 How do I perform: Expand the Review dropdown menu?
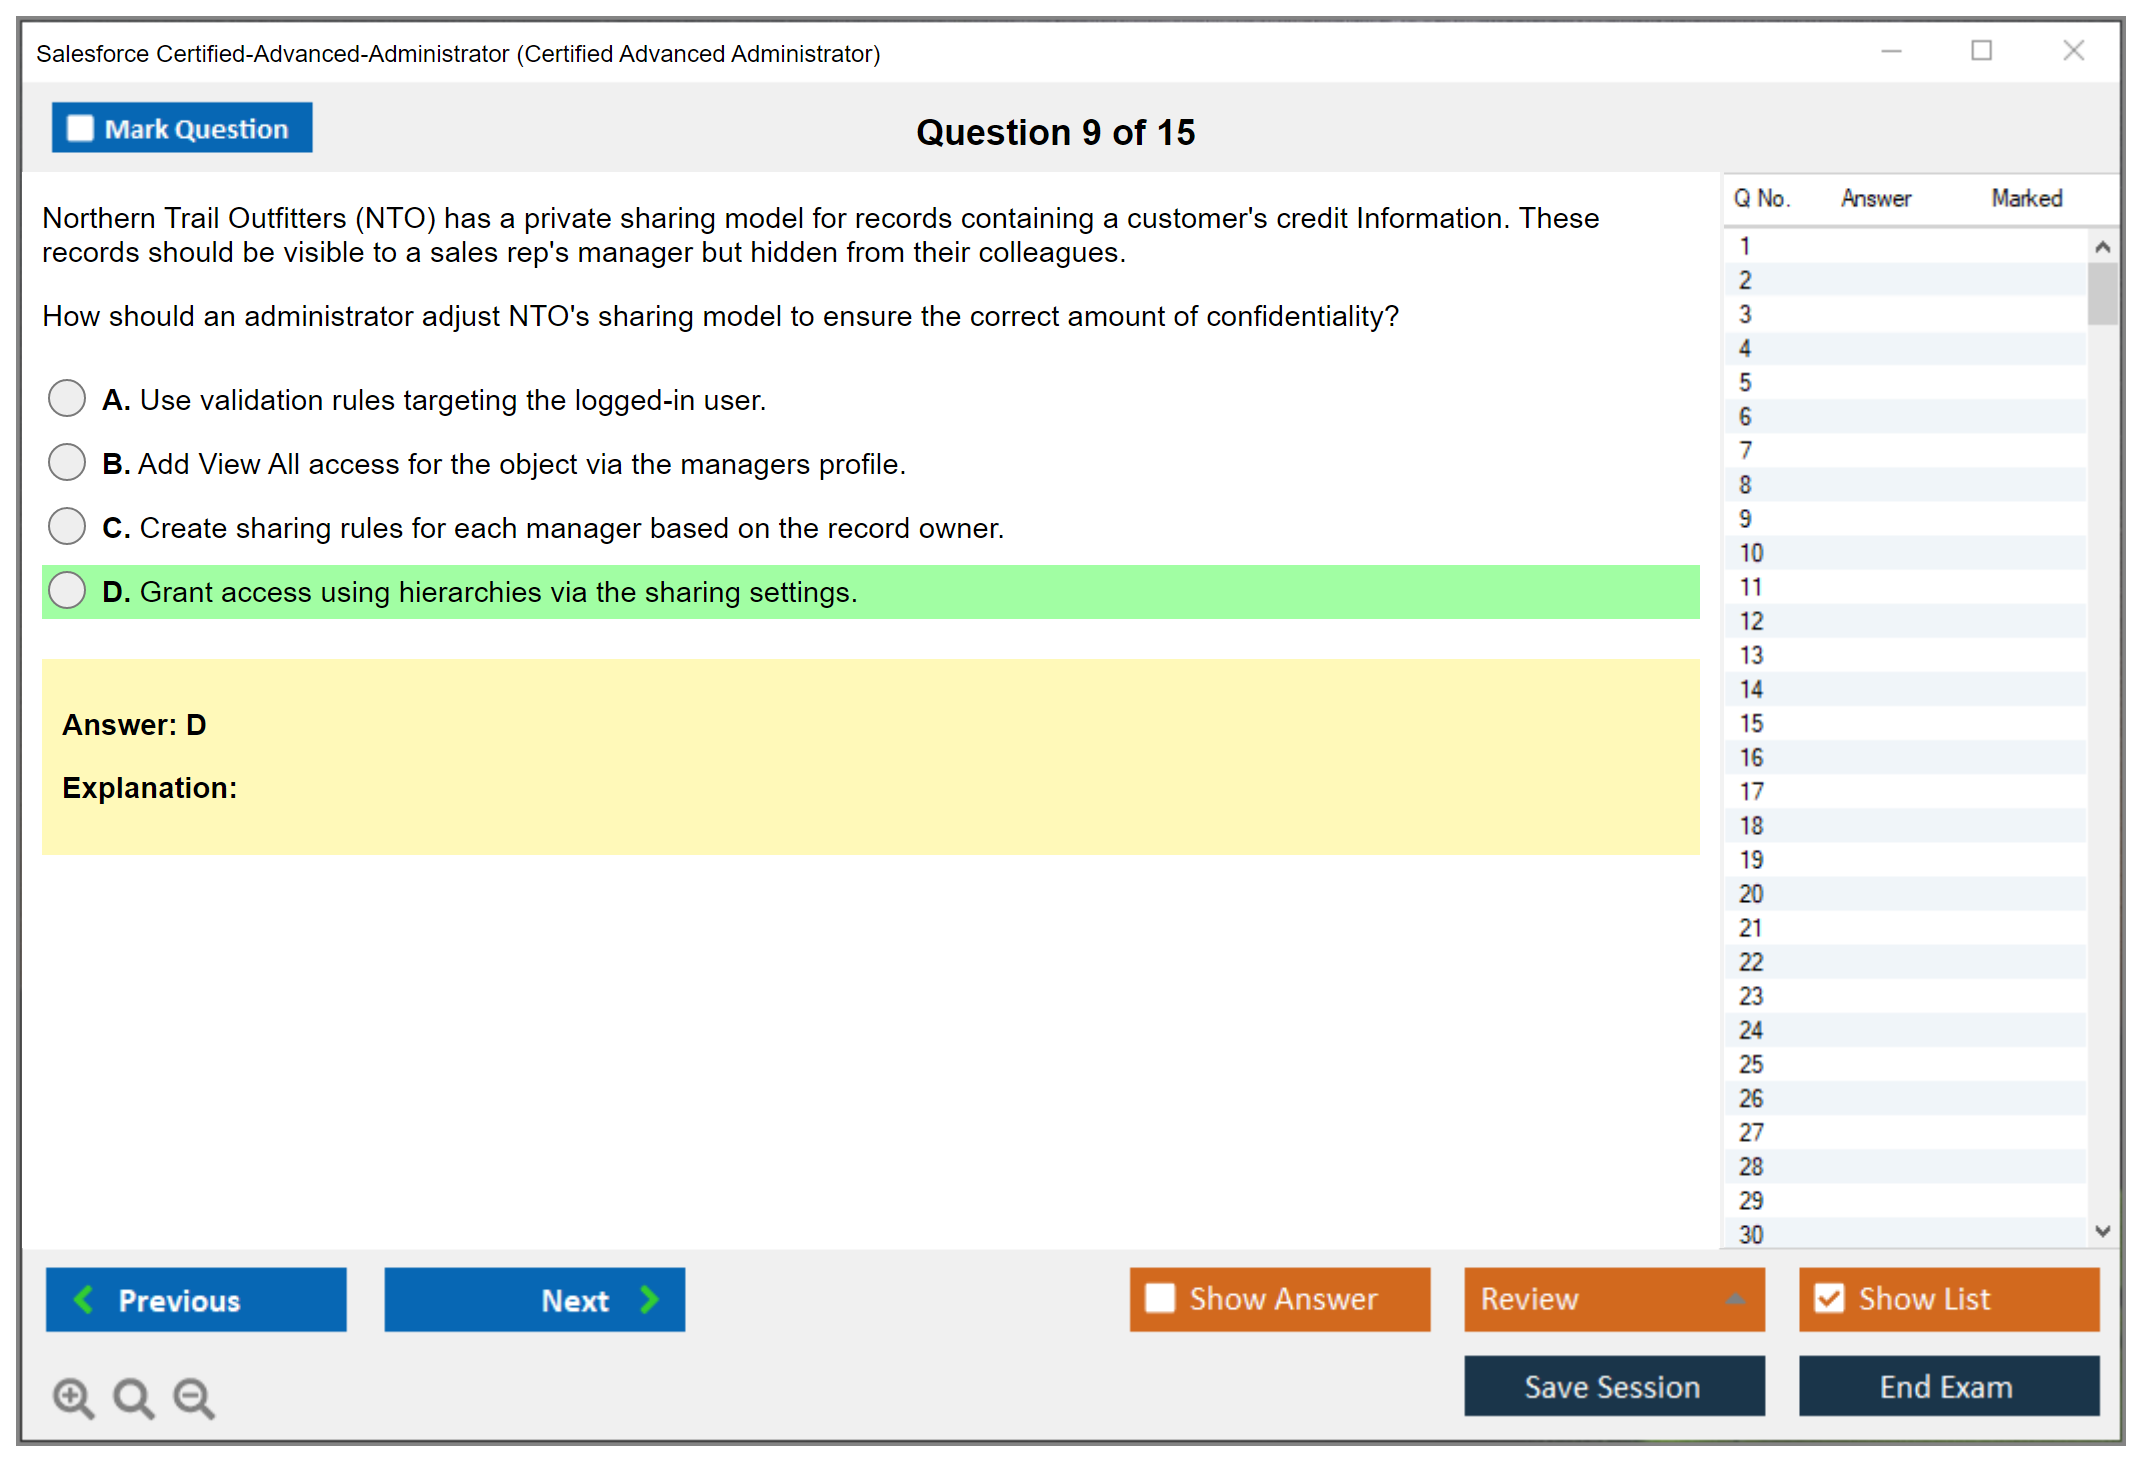1735,1298
